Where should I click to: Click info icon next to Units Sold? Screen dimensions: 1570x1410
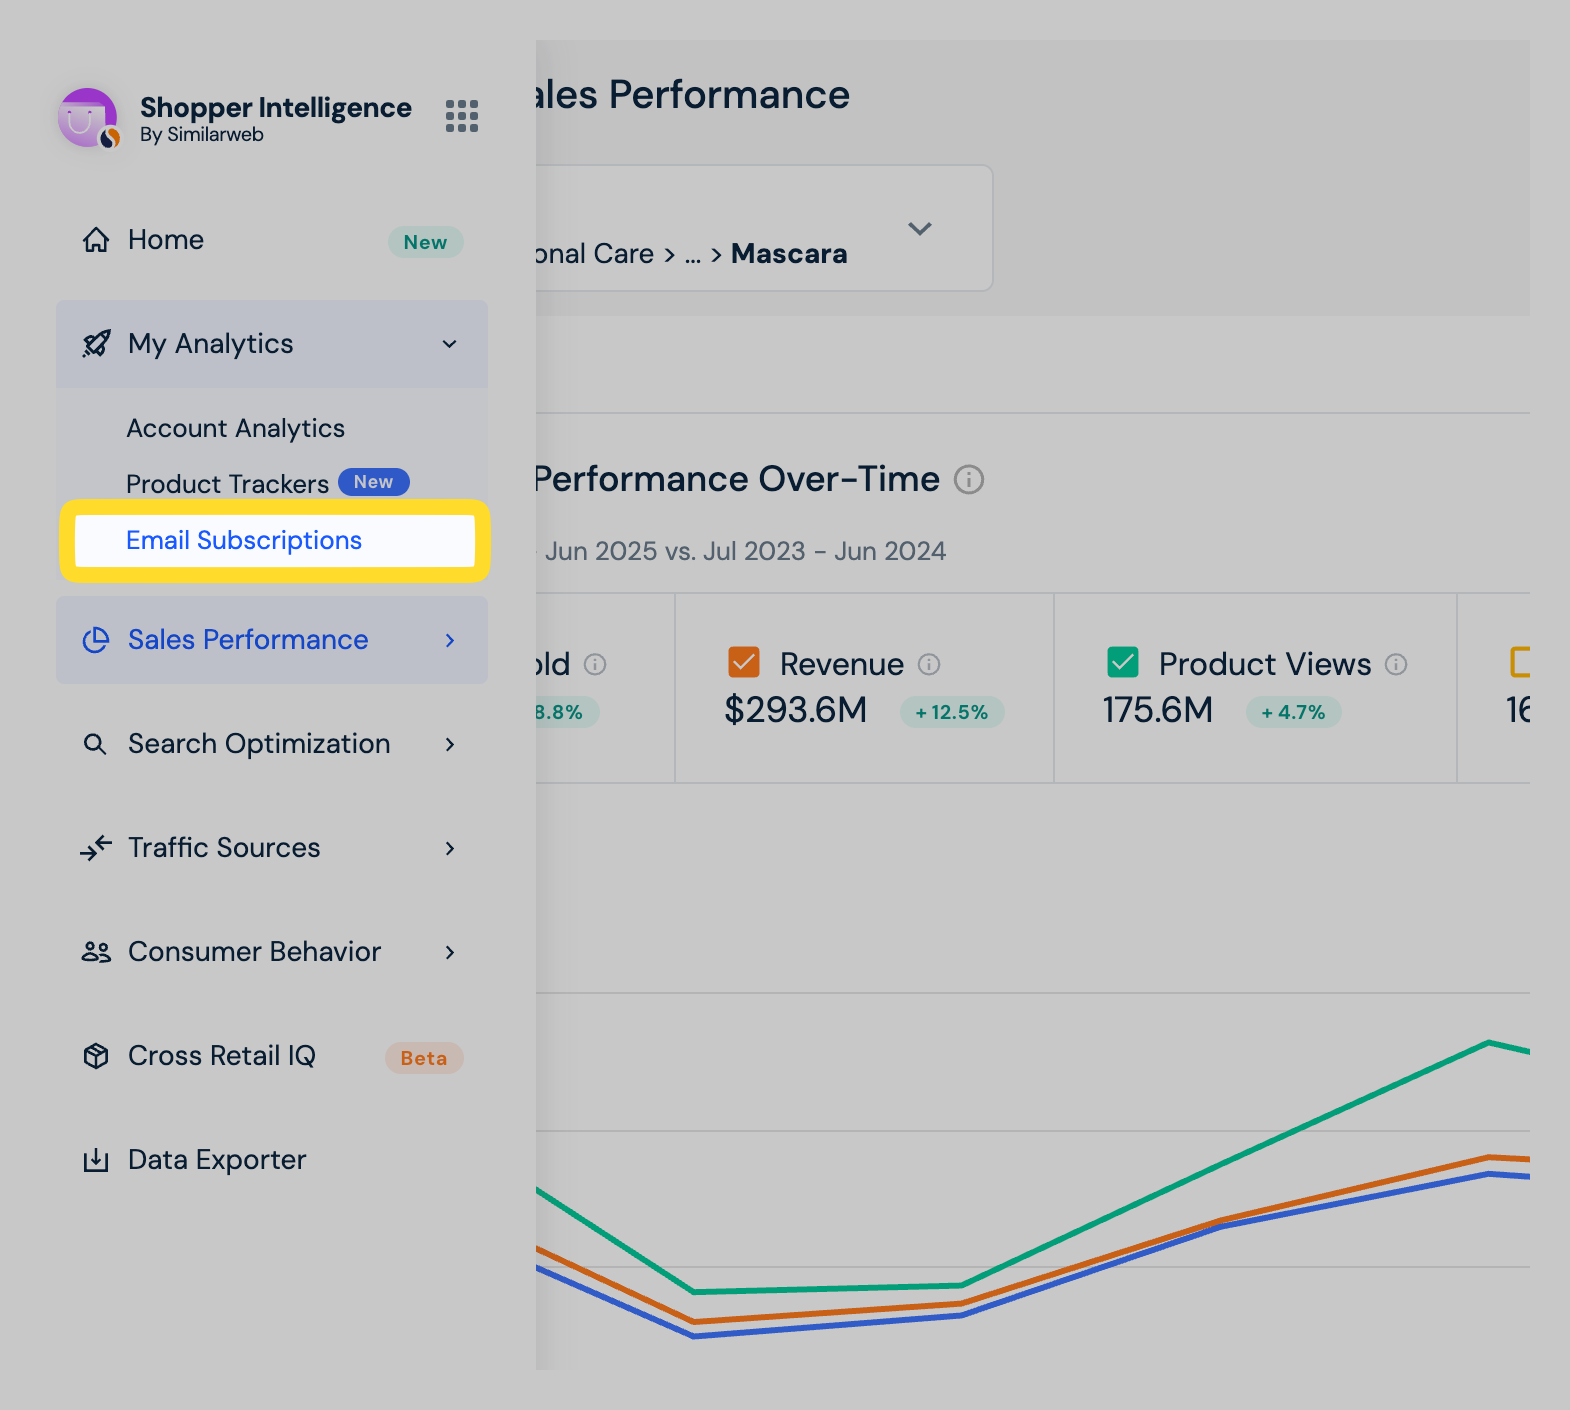[x=595, y=664]
